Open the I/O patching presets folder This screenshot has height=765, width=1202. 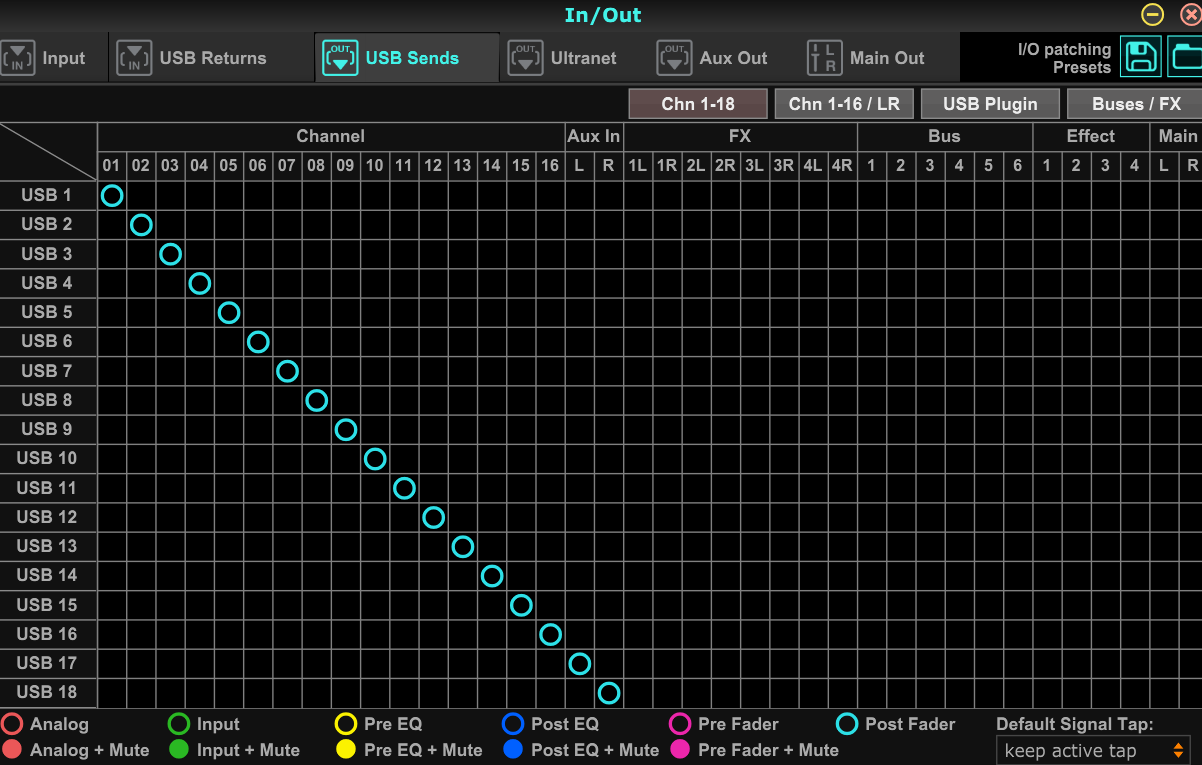point(1186,57)
